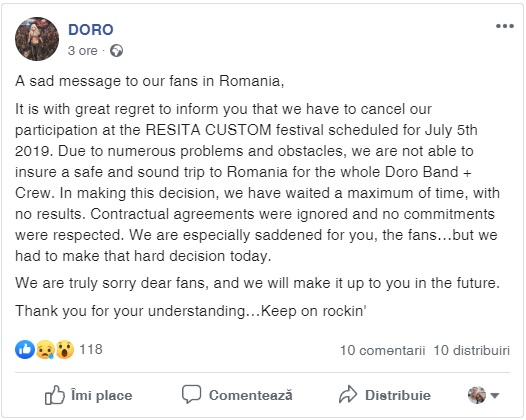Click the globe public privacy icon
This screenshot has height=420, width=526.
click(x=116, y=51)
